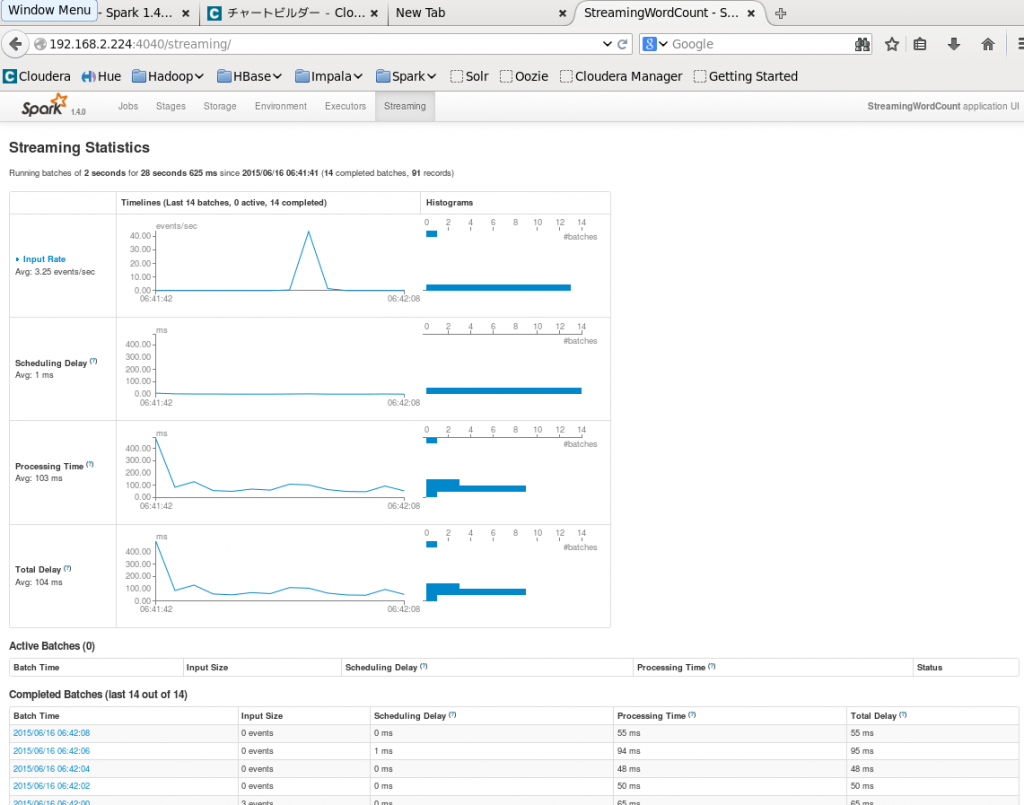Open batch 2015/06/16 06:42:08 link
The height and width of the screenshot is (805, 1024).
click(x=52, y=733)
